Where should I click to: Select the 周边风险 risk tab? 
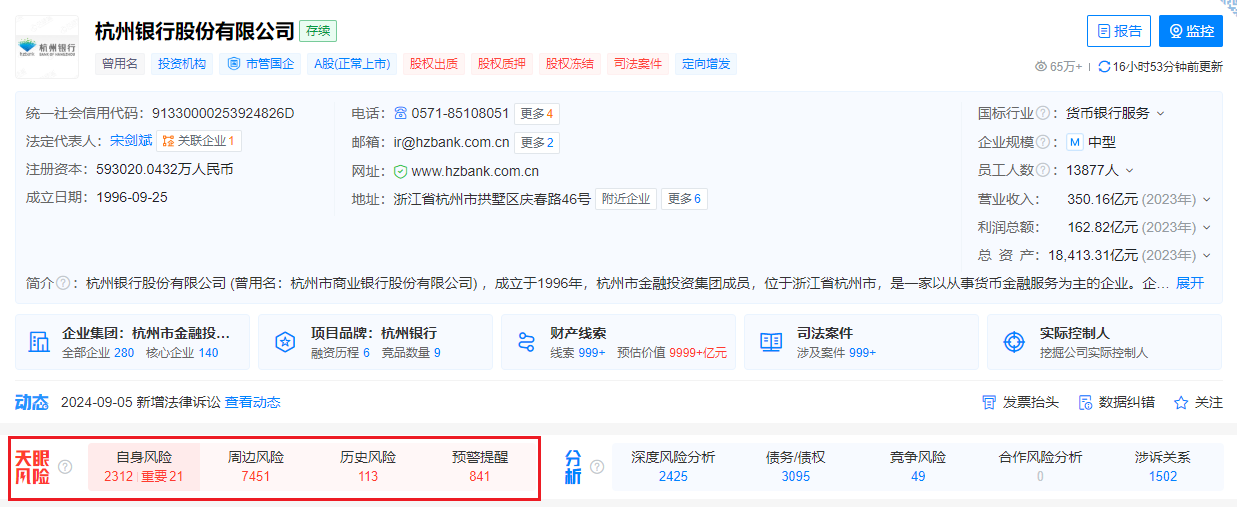pos(256,466)
